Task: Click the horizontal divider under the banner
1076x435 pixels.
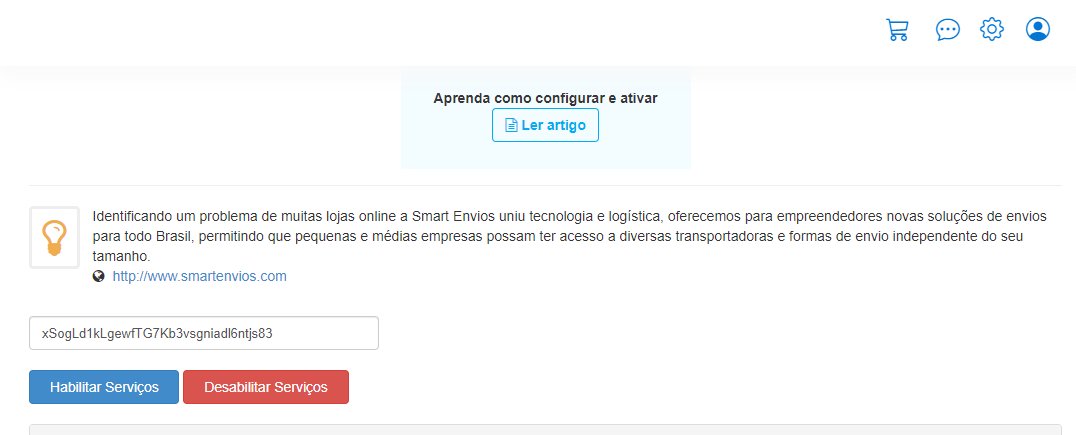Action: click(x=546, y=185)
